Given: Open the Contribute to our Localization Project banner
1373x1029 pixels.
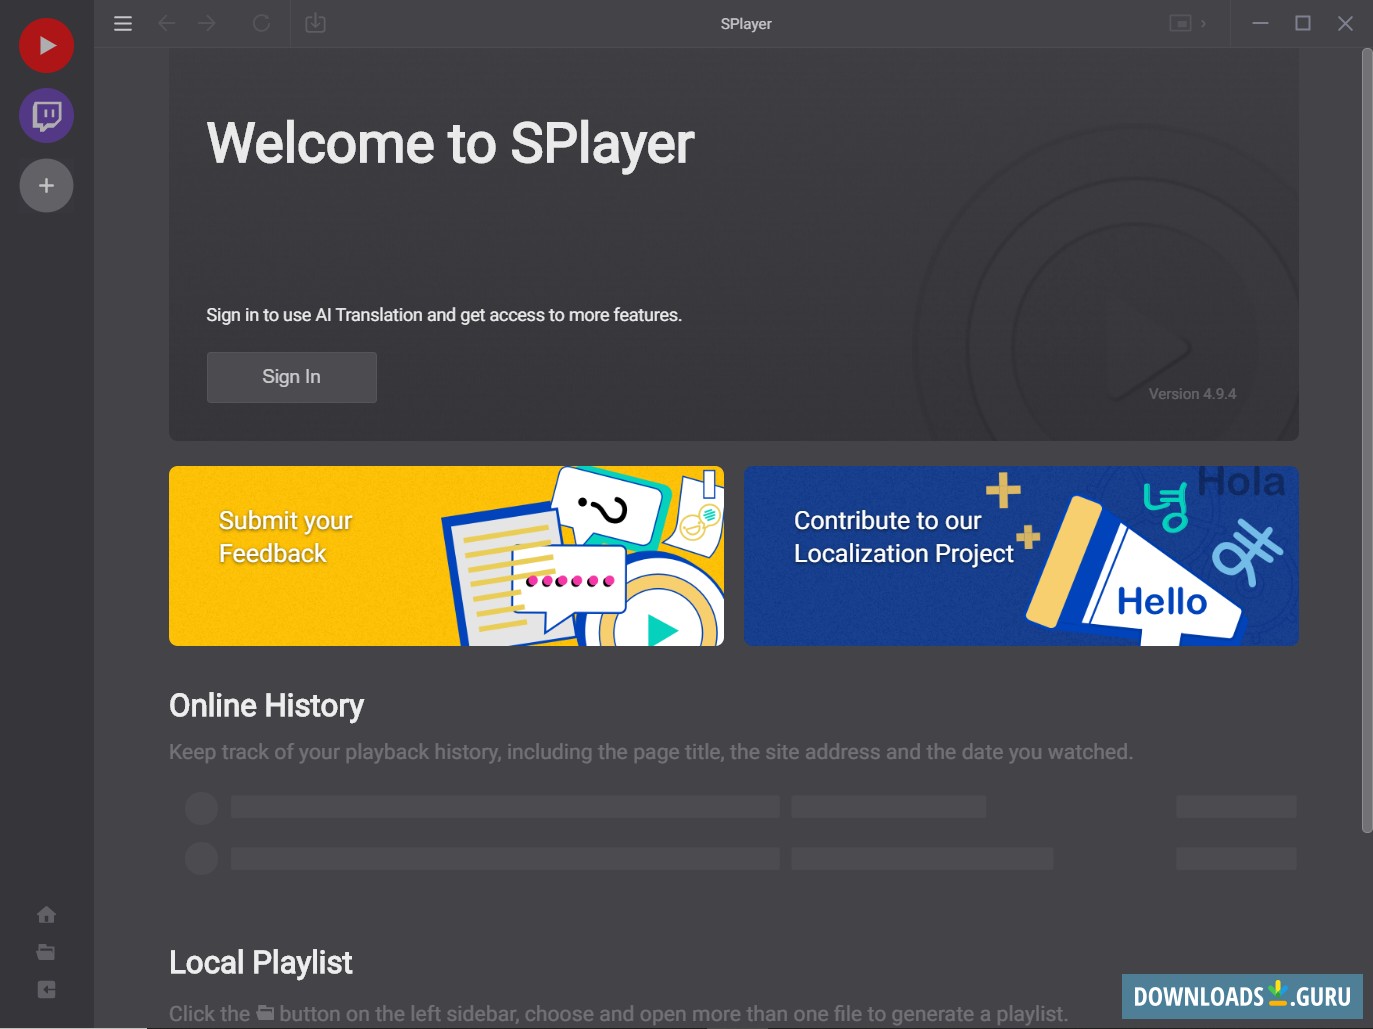Looking at the screenshot, I should click(x=1021, y=555).
